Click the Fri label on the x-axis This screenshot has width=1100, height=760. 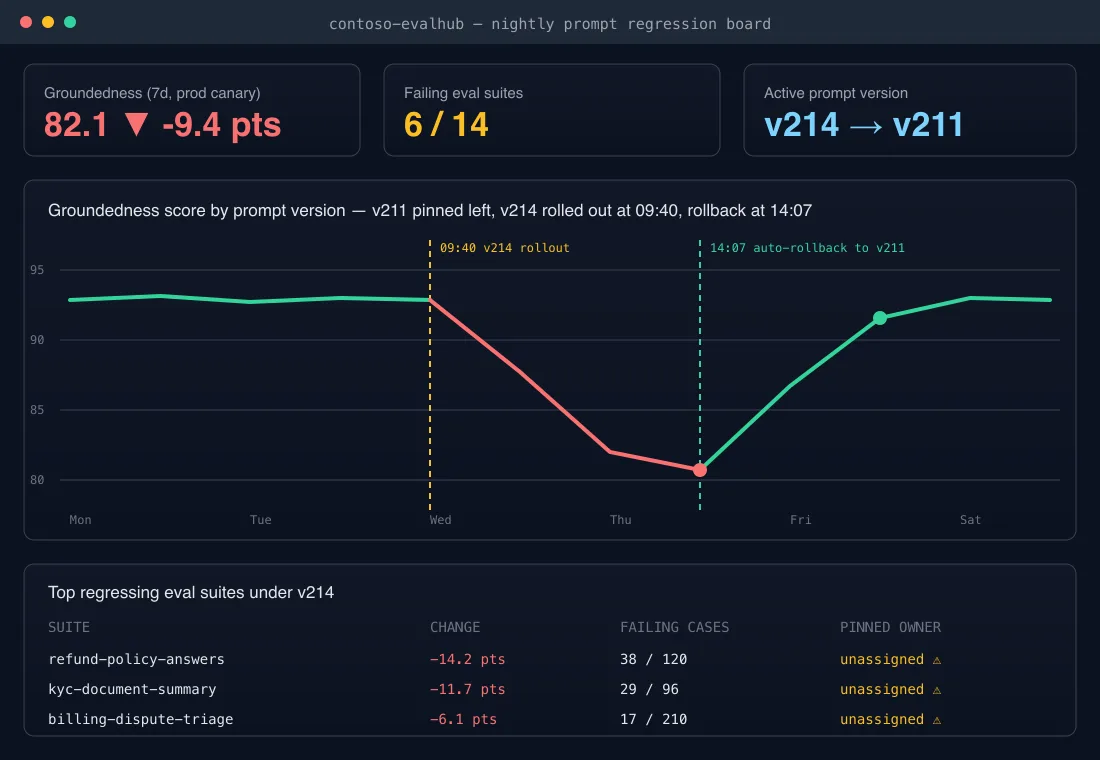tap(800, 520)
